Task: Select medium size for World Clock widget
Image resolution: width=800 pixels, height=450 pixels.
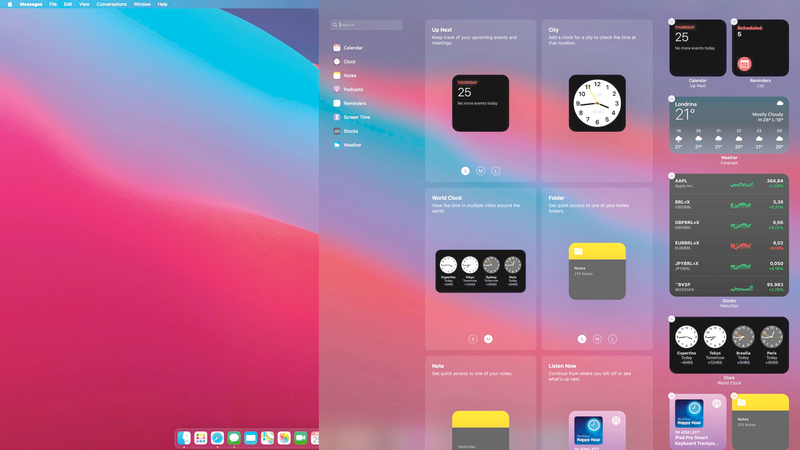Action: 488,339
